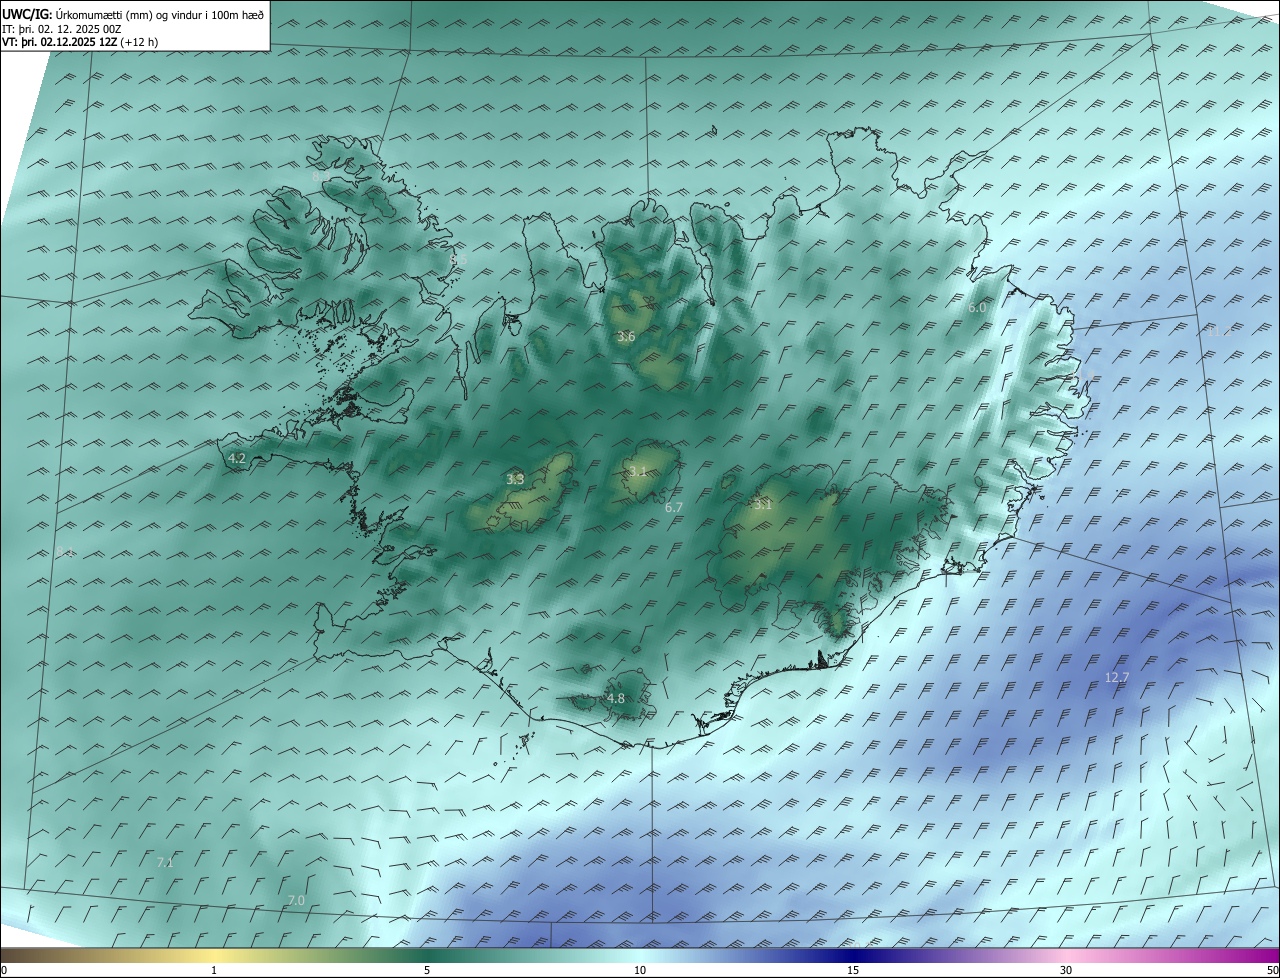Click the 6.0 value label on the map
The image size is (1280, 978).
[x=977, y=308]
